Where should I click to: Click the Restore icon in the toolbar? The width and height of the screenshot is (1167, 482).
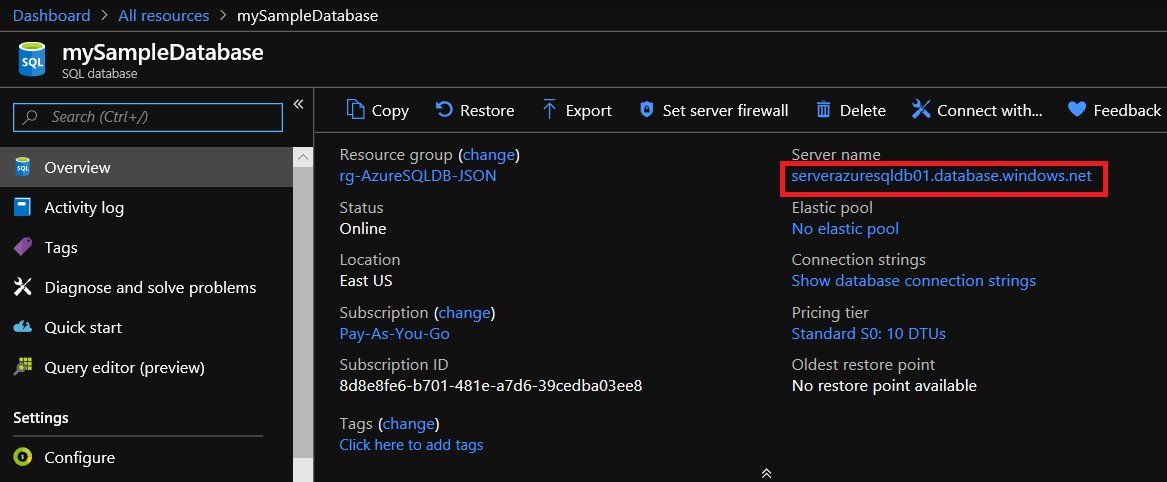[444, 109]
